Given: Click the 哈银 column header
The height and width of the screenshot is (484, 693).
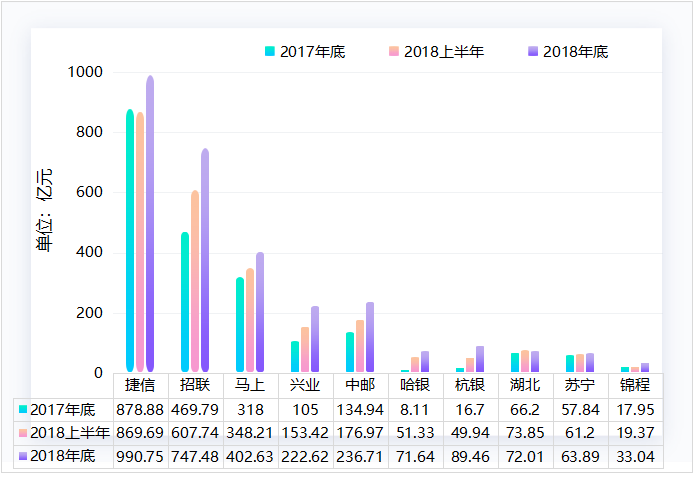Looking at the screenshot, I should [415, 385].
